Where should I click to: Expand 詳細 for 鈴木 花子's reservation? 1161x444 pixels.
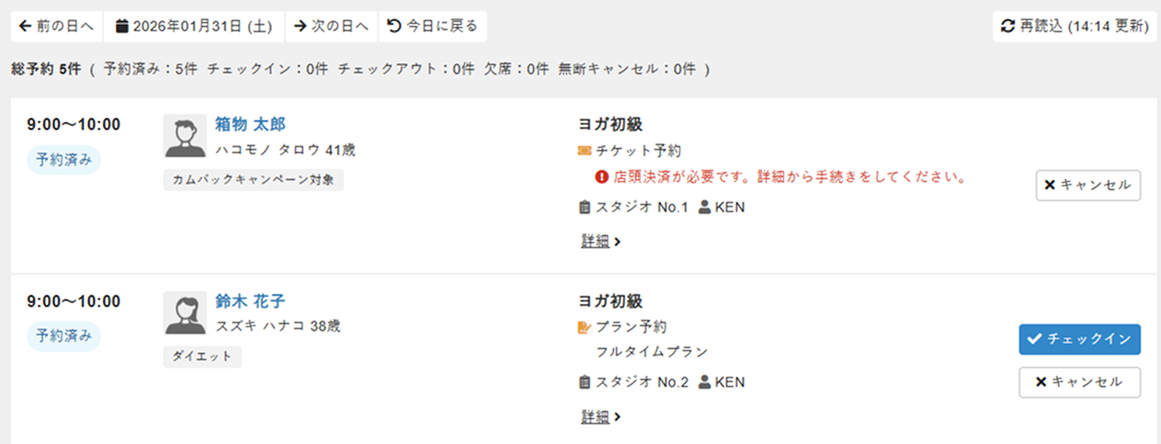[x=600, y=417]
